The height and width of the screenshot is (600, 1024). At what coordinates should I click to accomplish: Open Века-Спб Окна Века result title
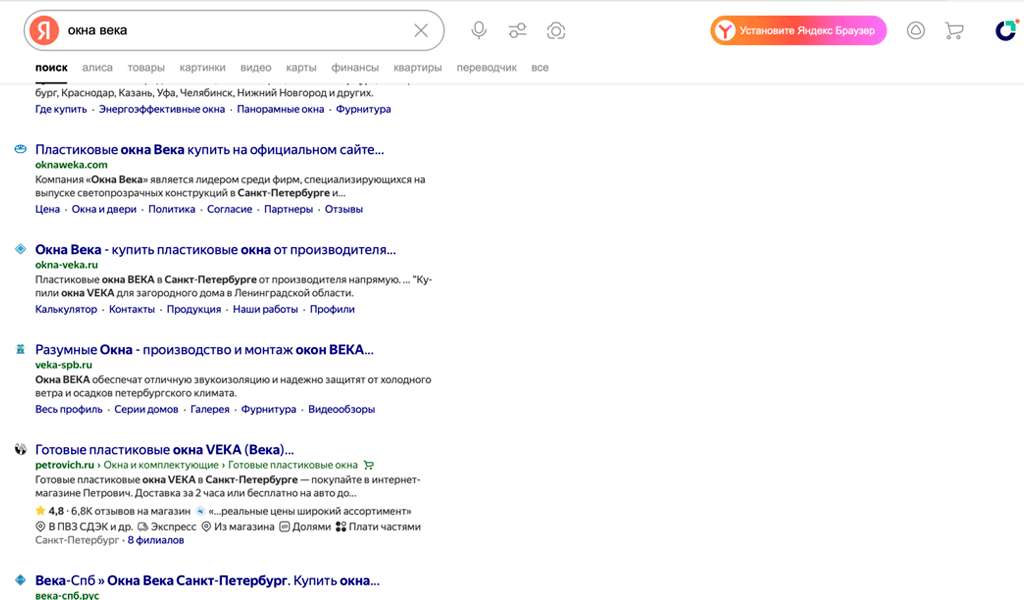point(207,580)
